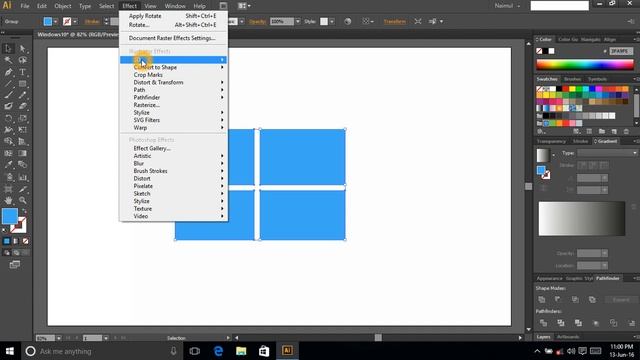
Task: Click the gradient preview swatch in Gradient panel
Action: click(543, 156)
